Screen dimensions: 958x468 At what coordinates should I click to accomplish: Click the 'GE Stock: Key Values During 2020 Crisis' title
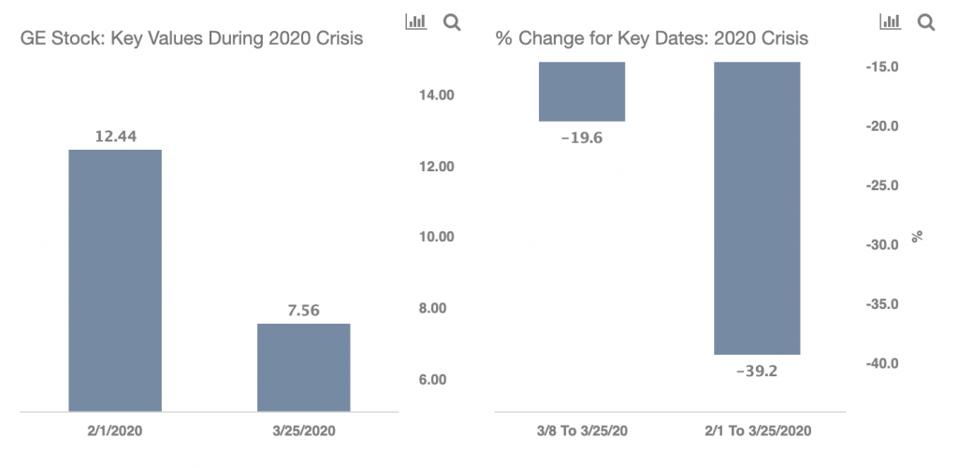pyautogui.click(x=192, y=39)
